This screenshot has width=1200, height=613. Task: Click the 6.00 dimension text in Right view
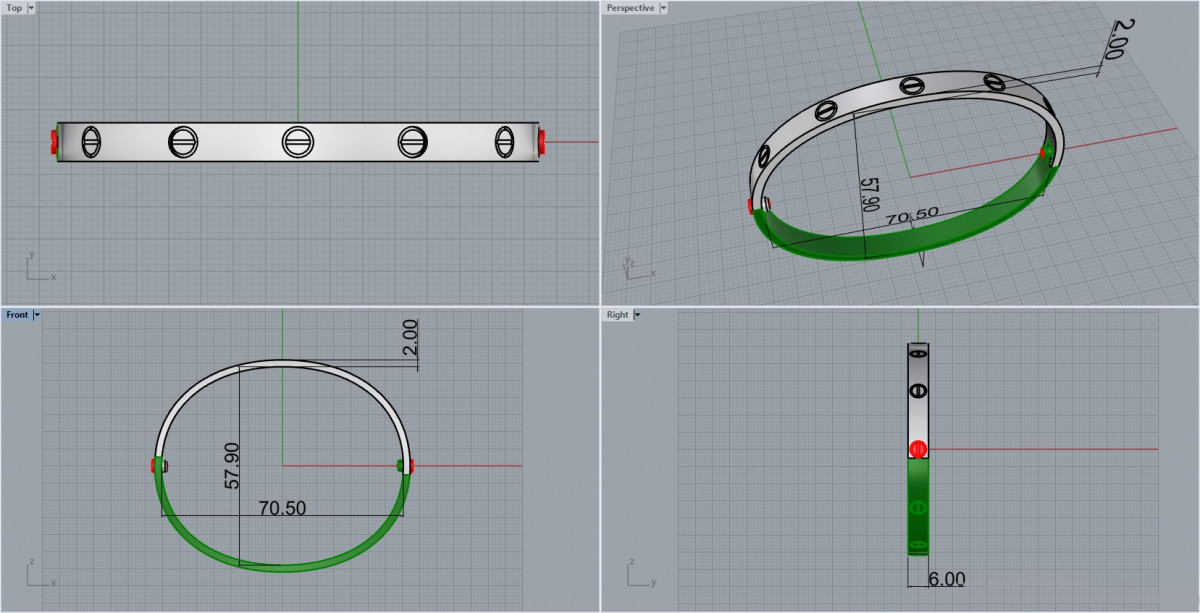[x=946, y=579]
